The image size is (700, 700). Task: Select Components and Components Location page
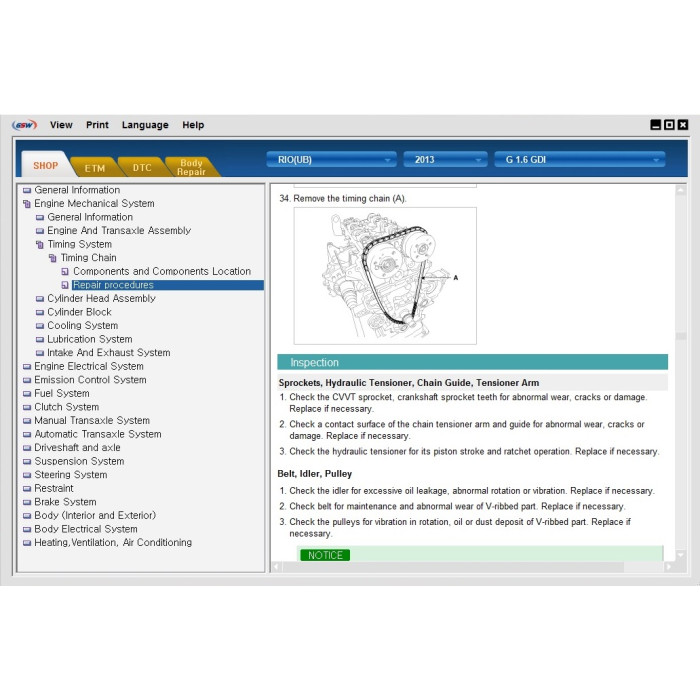click(162, 271)
